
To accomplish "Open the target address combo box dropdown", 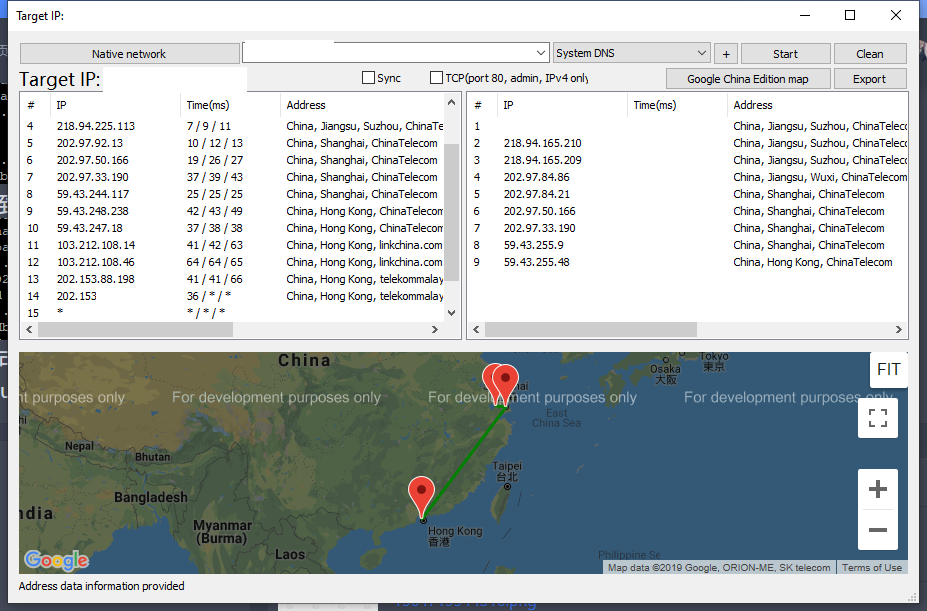I will 540,53.
